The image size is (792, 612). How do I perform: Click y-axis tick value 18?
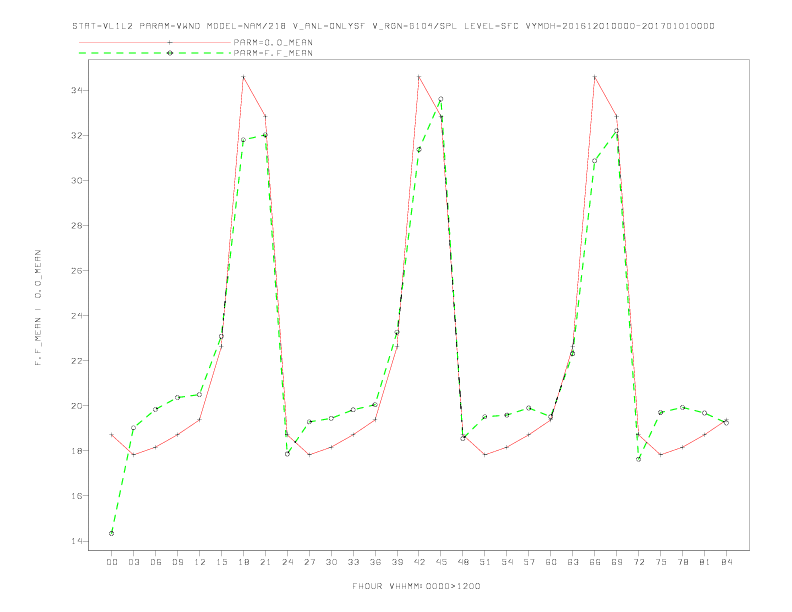pos(77,450)
